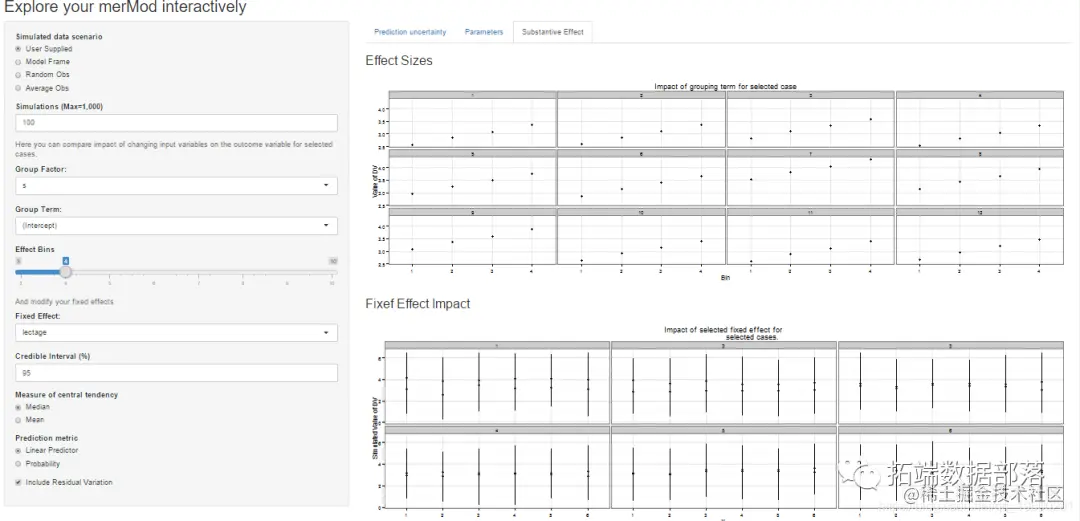This screenshot has width=1080, height=521.
Task: Open the Substantive Effect tab
Action: [552, 32]
